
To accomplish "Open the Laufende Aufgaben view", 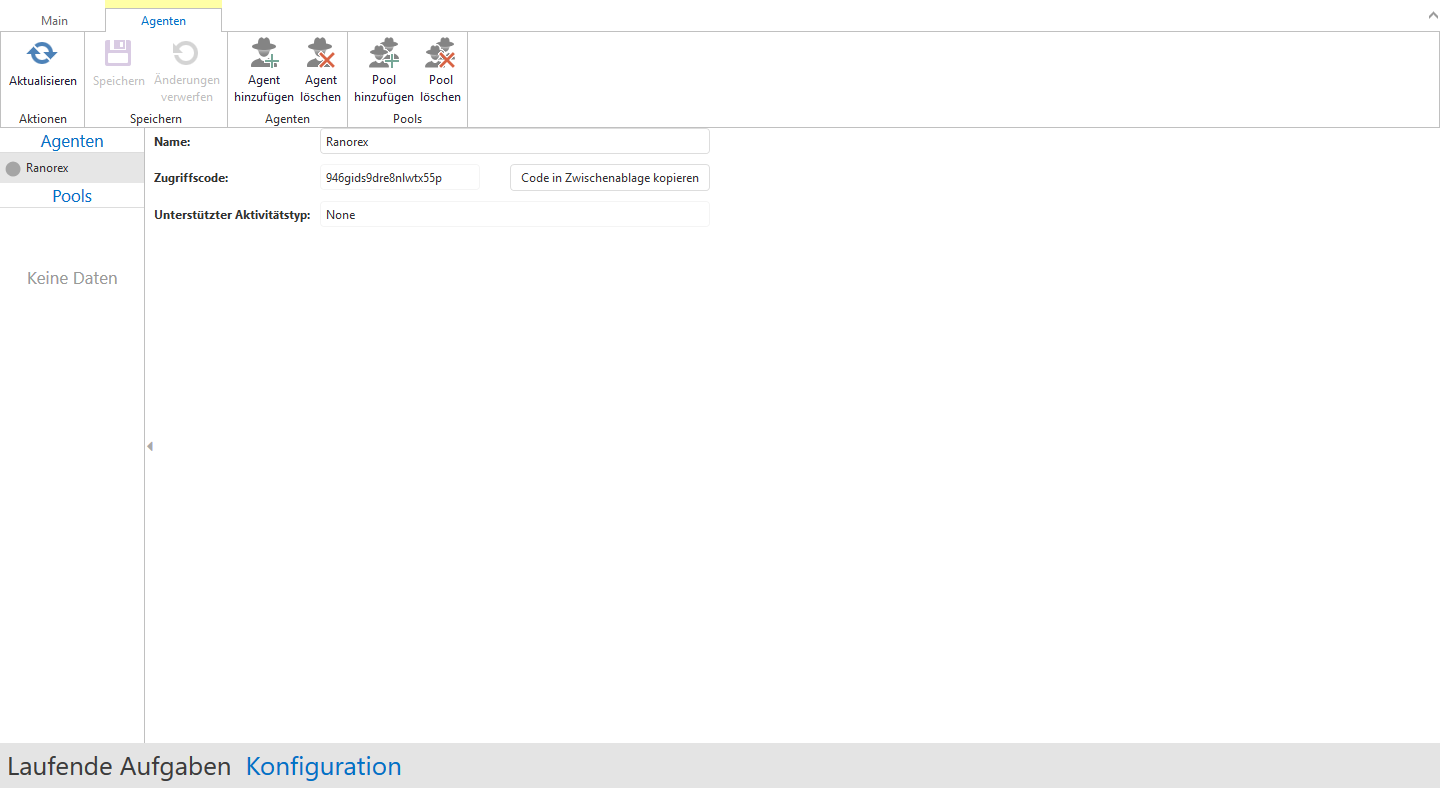I will tap(119, 767).
